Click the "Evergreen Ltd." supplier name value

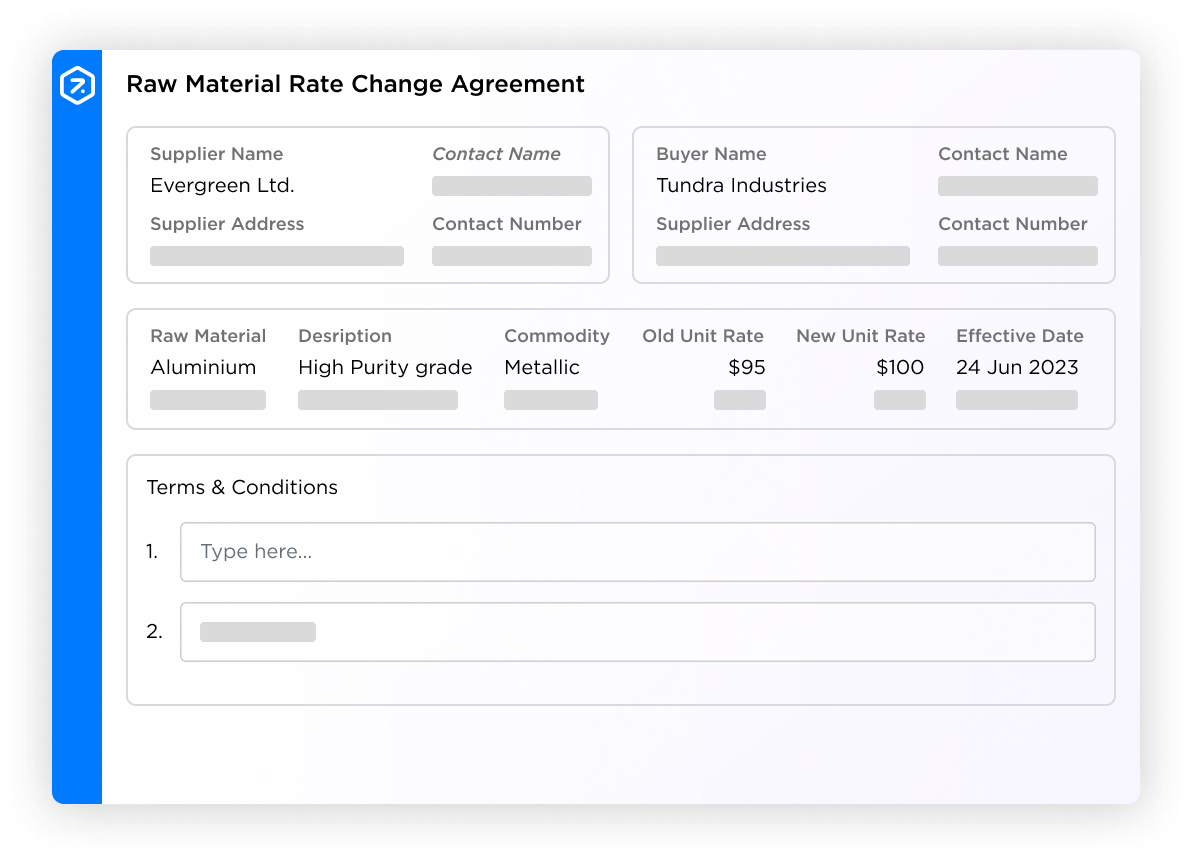click(222, 185)
